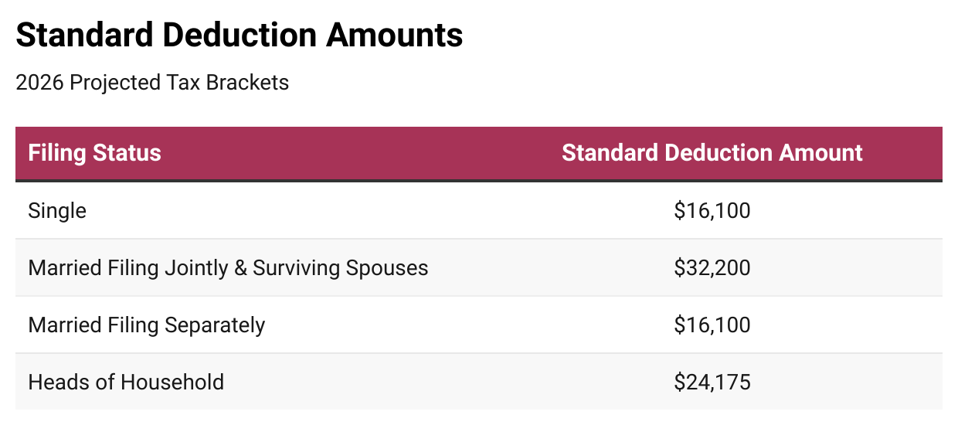Click the $16,100 amount in the Single row
The height and width of the screenshot is (428, 958).
tap(711, 211)
